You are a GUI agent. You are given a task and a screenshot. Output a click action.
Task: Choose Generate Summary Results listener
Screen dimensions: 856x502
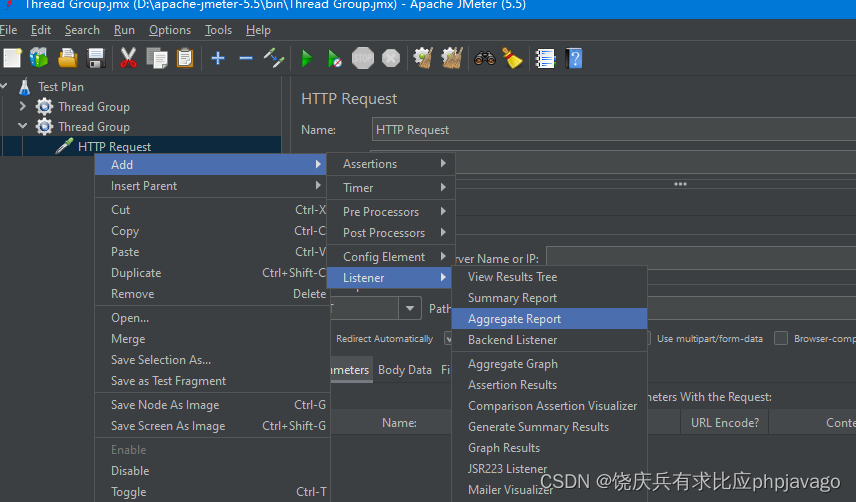click(x=549, y=427)
